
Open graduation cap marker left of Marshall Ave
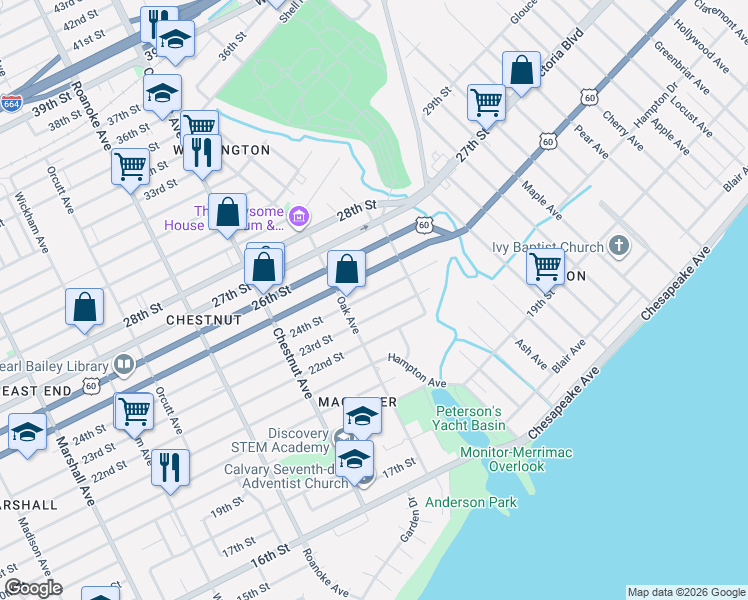[28, 433]
